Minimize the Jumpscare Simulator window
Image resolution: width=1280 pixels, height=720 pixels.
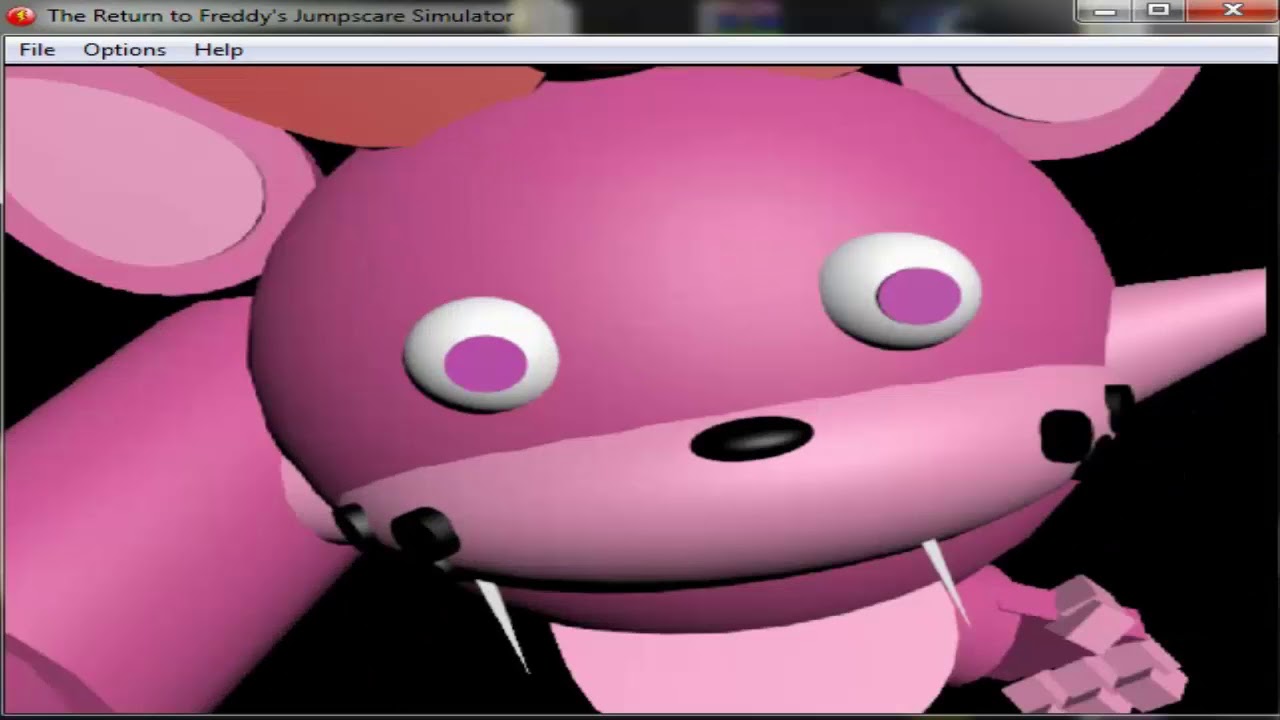(x=1105, y=11)
